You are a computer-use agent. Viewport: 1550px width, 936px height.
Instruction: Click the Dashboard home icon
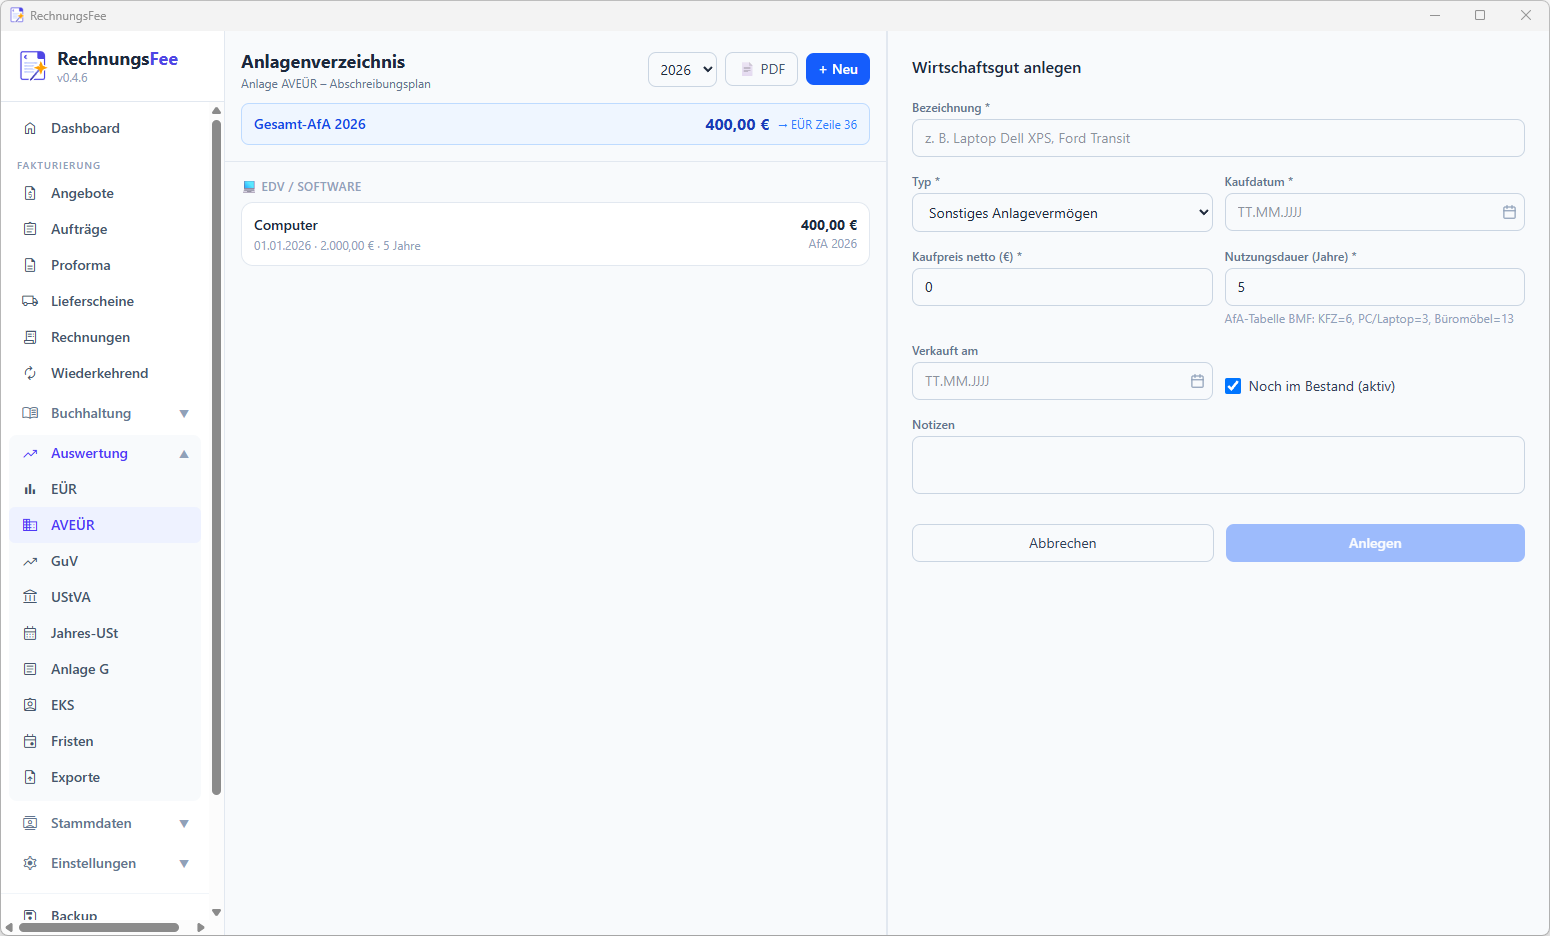coord(30,128)
